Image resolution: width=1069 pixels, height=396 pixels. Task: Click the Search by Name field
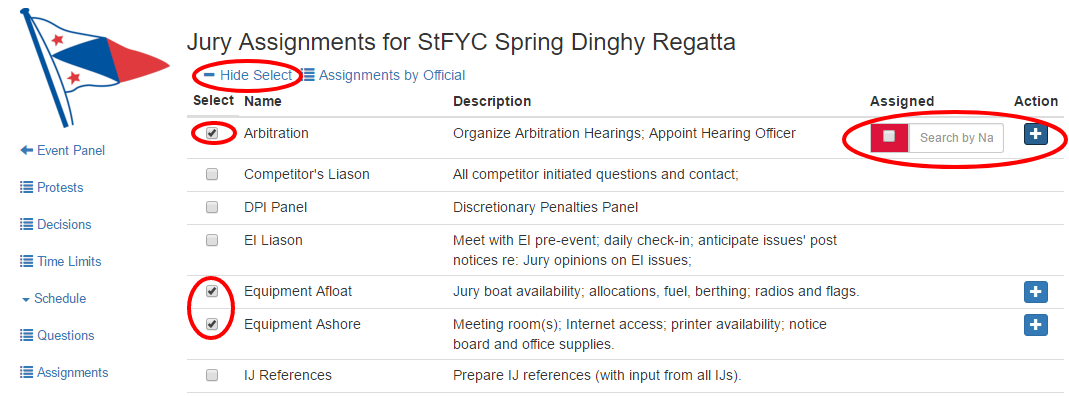point(956,138)
